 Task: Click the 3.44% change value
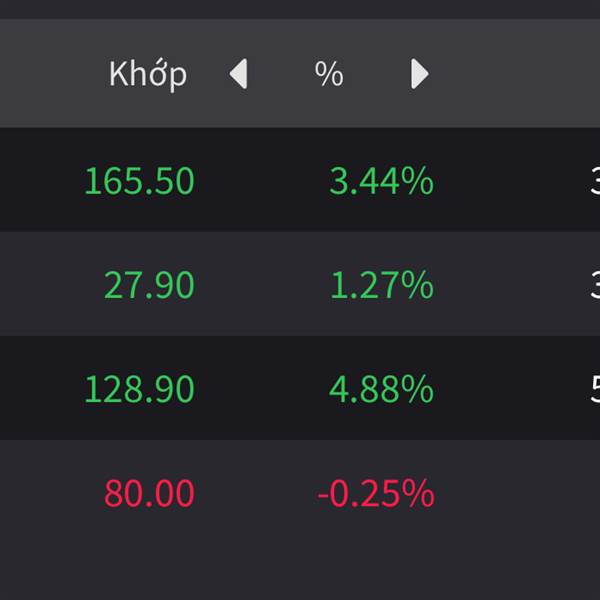click(x=381, y=181)
